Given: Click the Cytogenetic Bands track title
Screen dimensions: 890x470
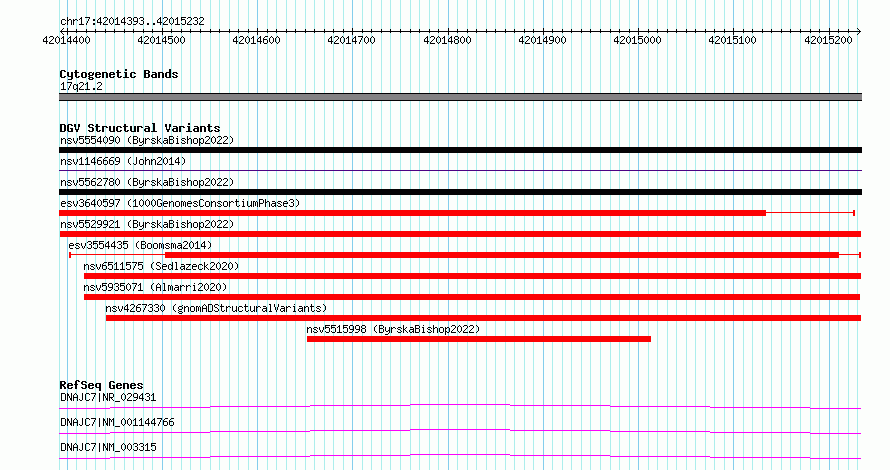Looking at the screenshot, I should tap(119, 74).
